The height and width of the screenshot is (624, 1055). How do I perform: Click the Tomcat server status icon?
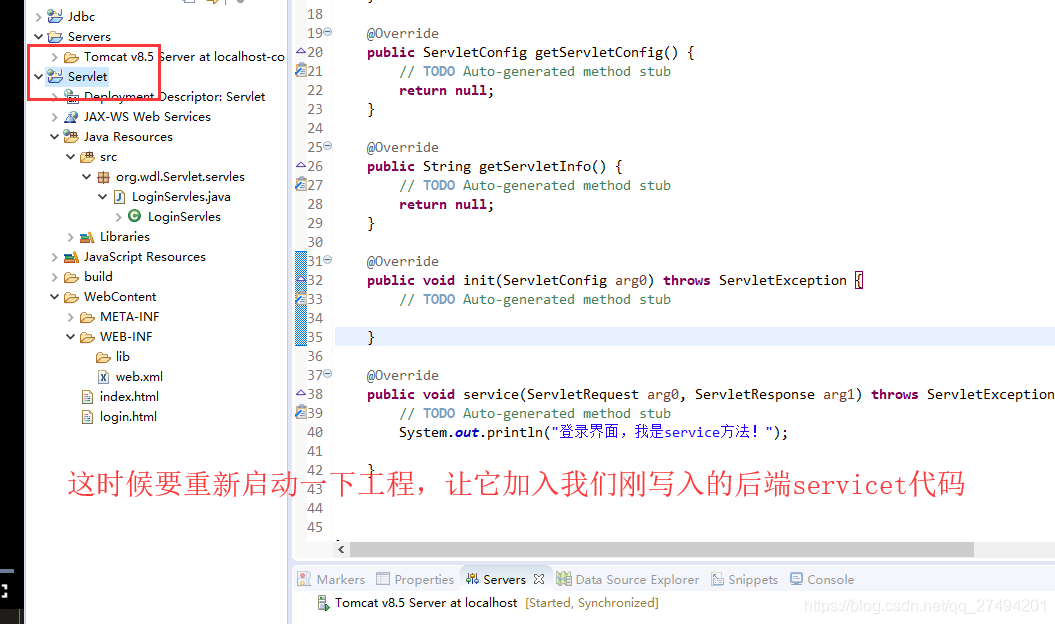(x=324, y=603)
